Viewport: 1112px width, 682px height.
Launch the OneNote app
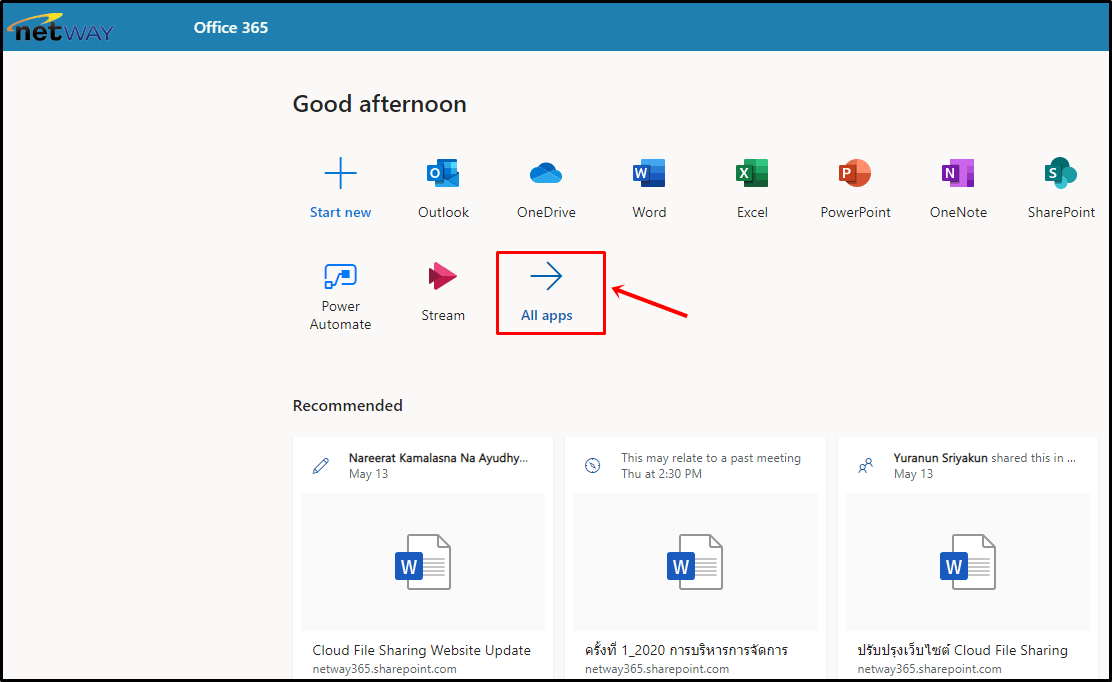point(958,175)
